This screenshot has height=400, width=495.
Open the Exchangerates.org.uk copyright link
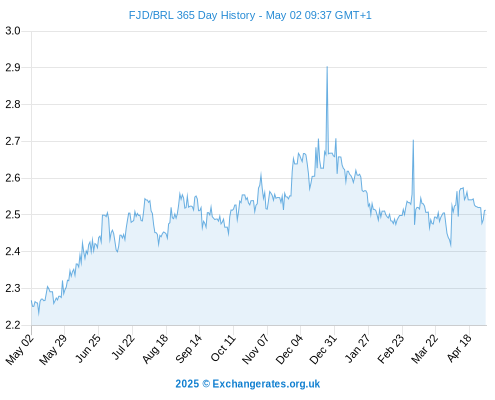(248, 384)
